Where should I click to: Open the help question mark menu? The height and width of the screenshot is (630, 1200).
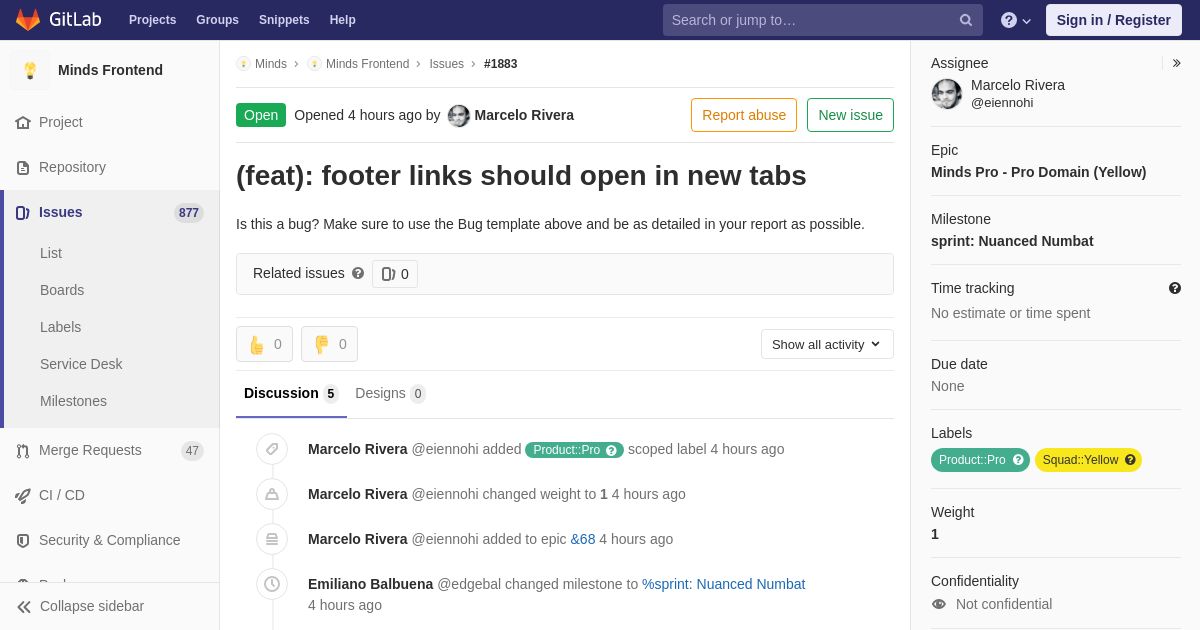click(1016, 20)
